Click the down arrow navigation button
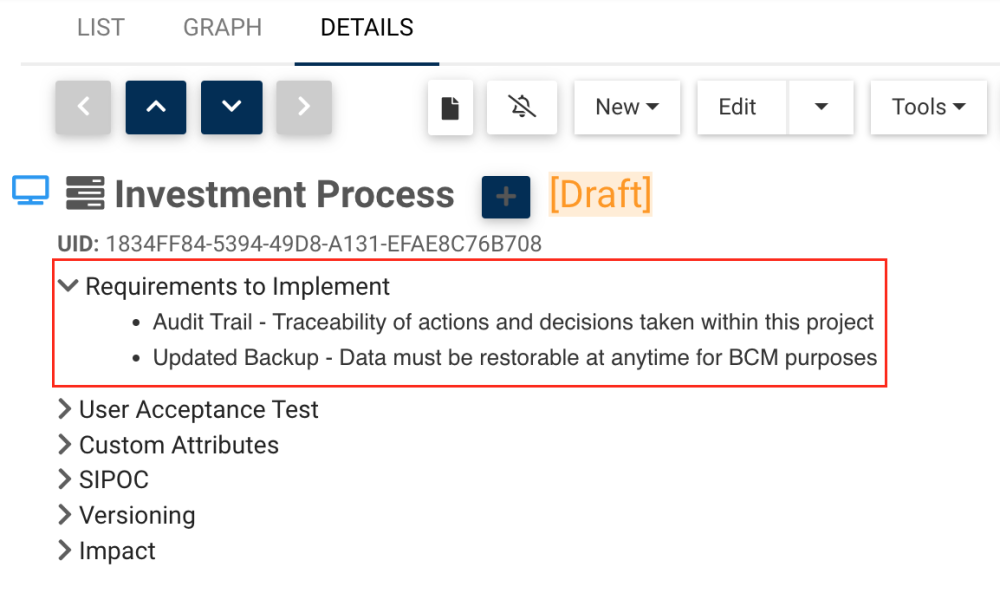The image size is (1000, 593). click(231, 107)
